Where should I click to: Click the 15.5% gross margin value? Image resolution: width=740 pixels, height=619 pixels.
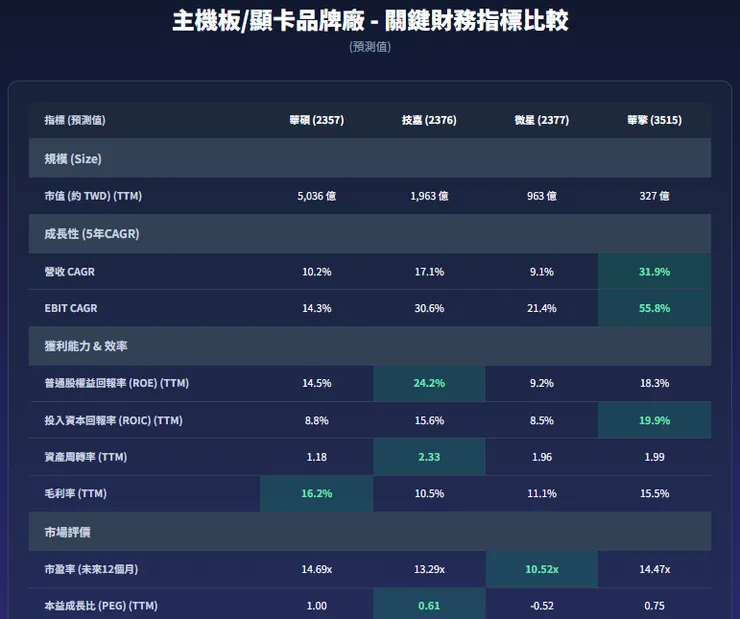655,494
